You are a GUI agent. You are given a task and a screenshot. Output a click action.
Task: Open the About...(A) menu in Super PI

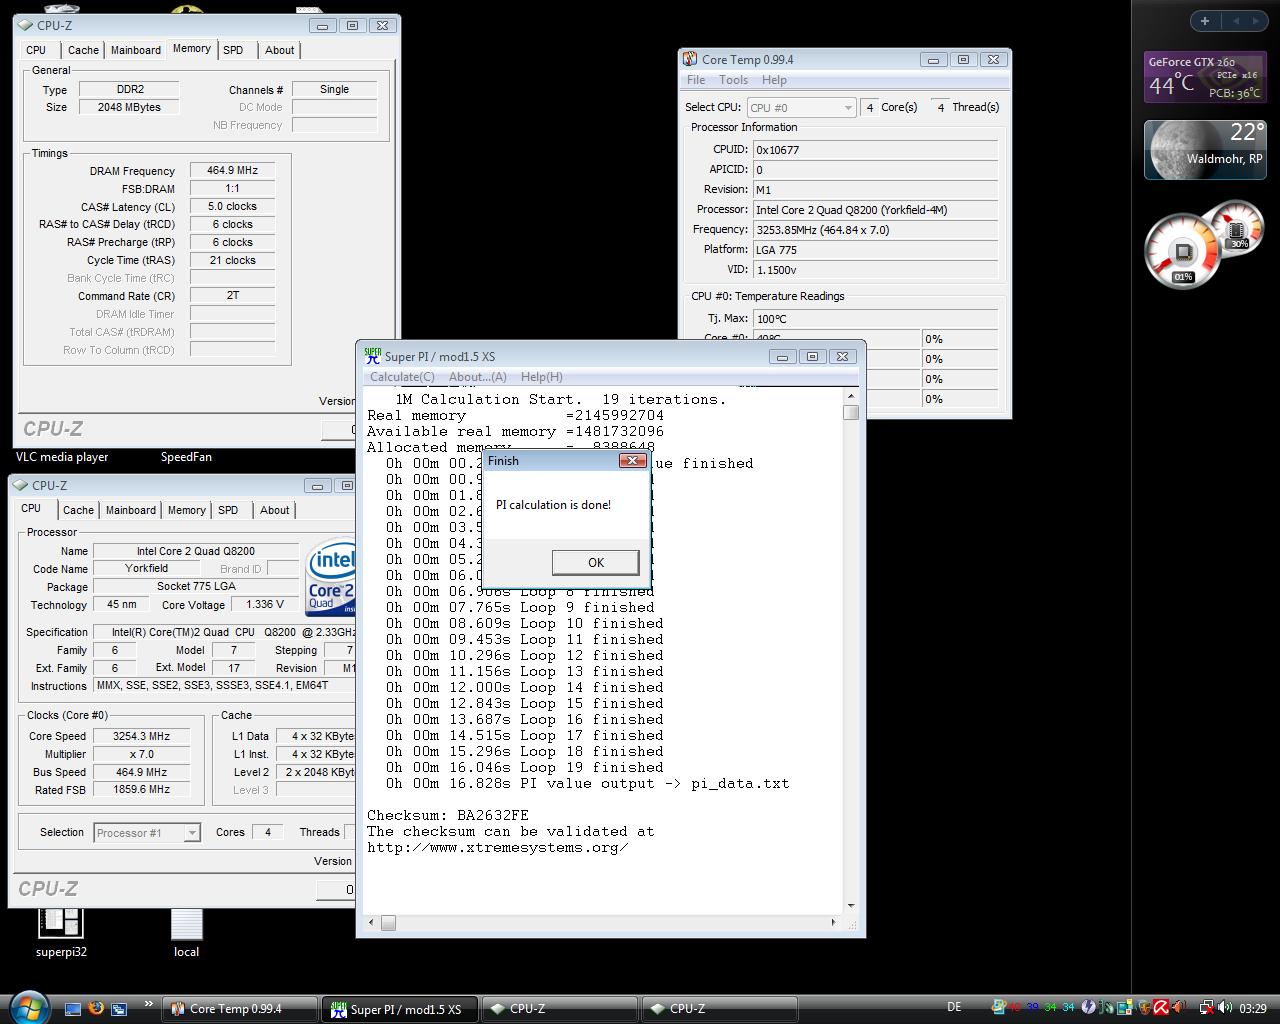tap(478, 377)
